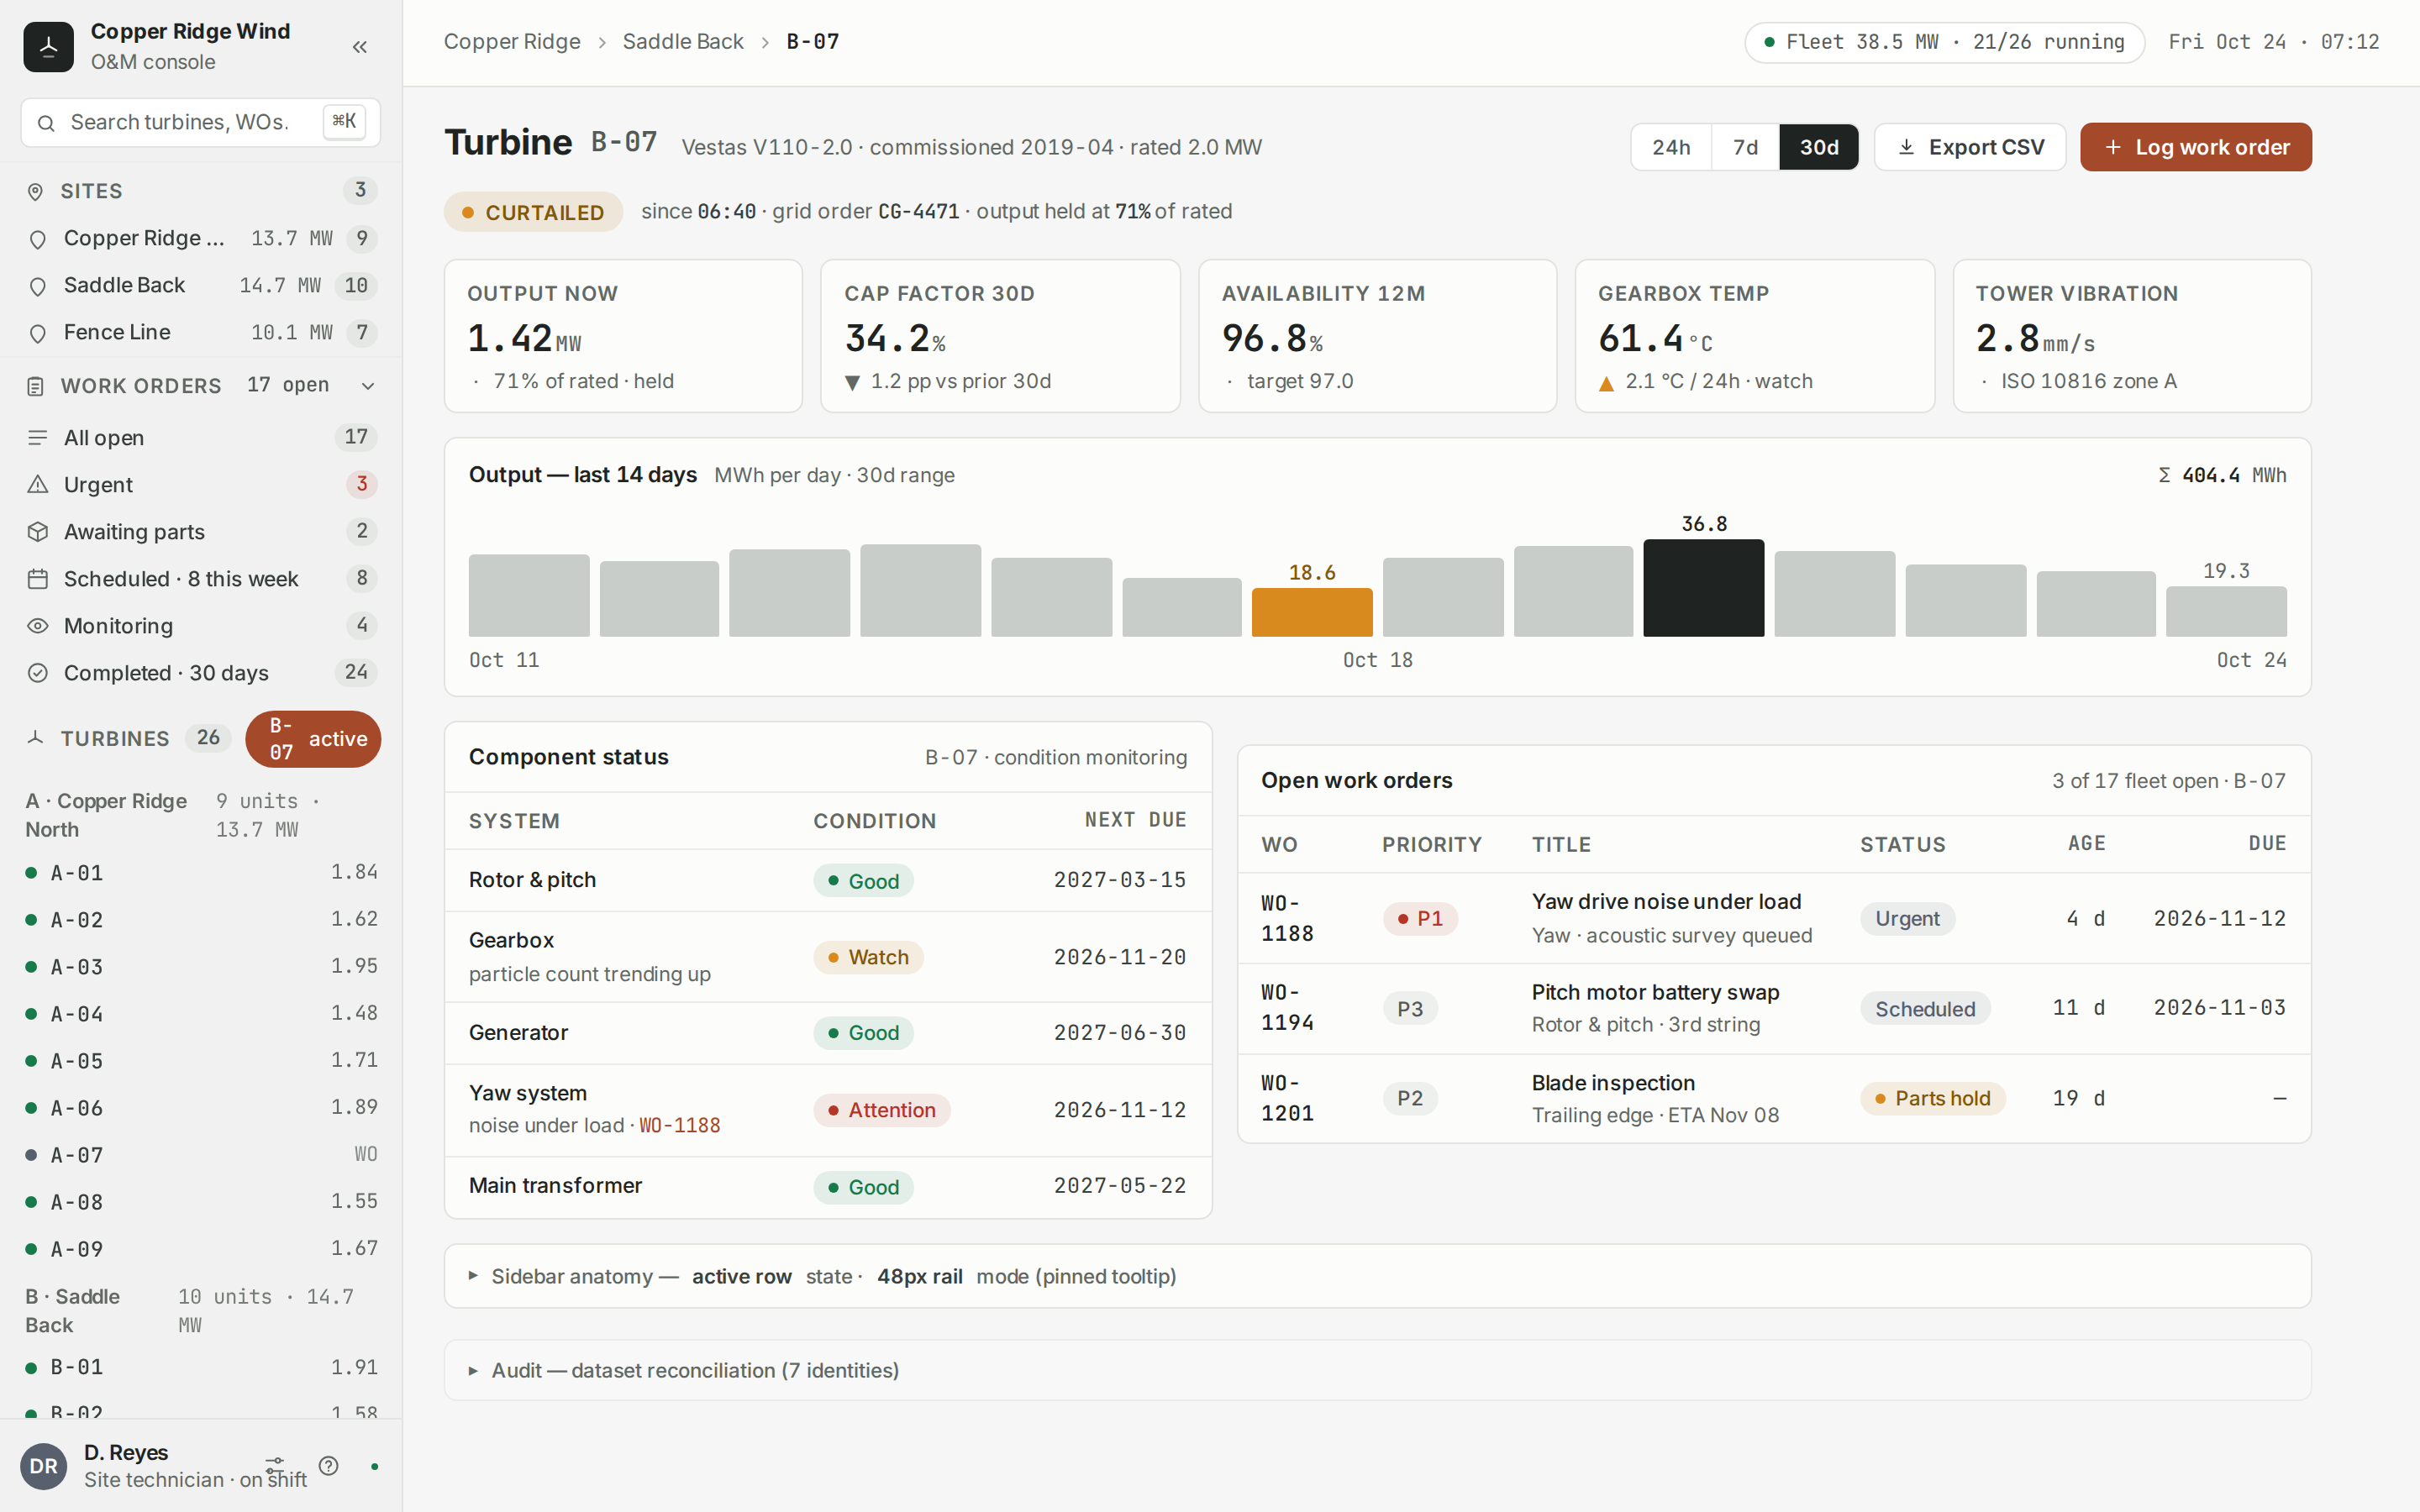Image resolution: width=2420 pixels, height=1512 pixels.
Task: Click the Work Orders clipboard icon
Action: pos(36,386)
